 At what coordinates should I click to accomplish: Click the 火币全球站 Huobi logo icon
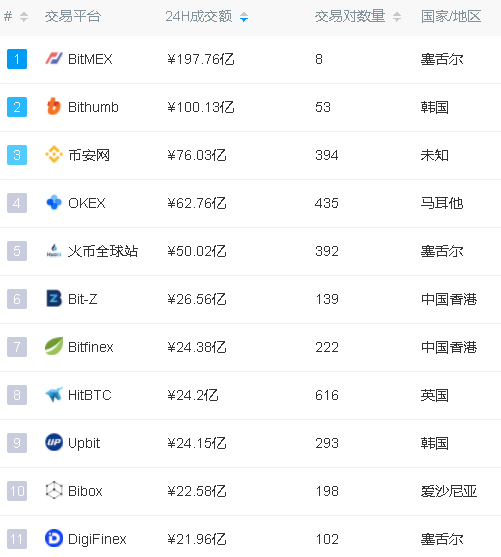54,251
